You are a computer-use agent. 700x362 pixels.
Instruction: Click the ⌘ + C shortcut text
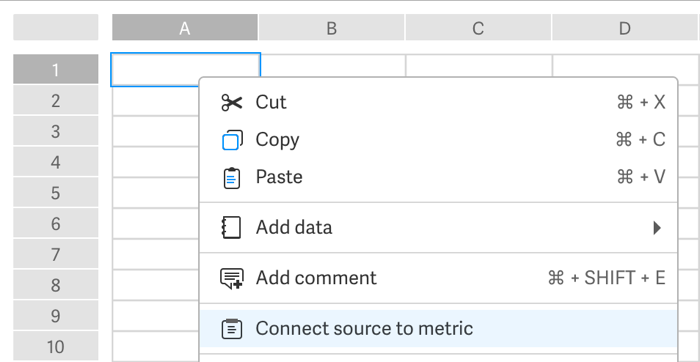click(x=641, y=140)
